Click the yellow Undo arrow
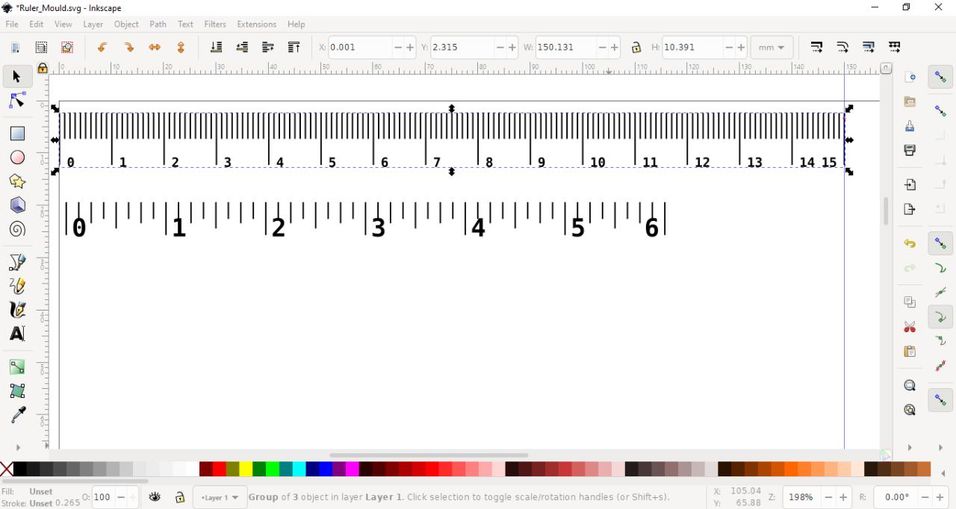The width and height of the screenshot is (956, 509). pyautogui.click(x=910, y=243)
